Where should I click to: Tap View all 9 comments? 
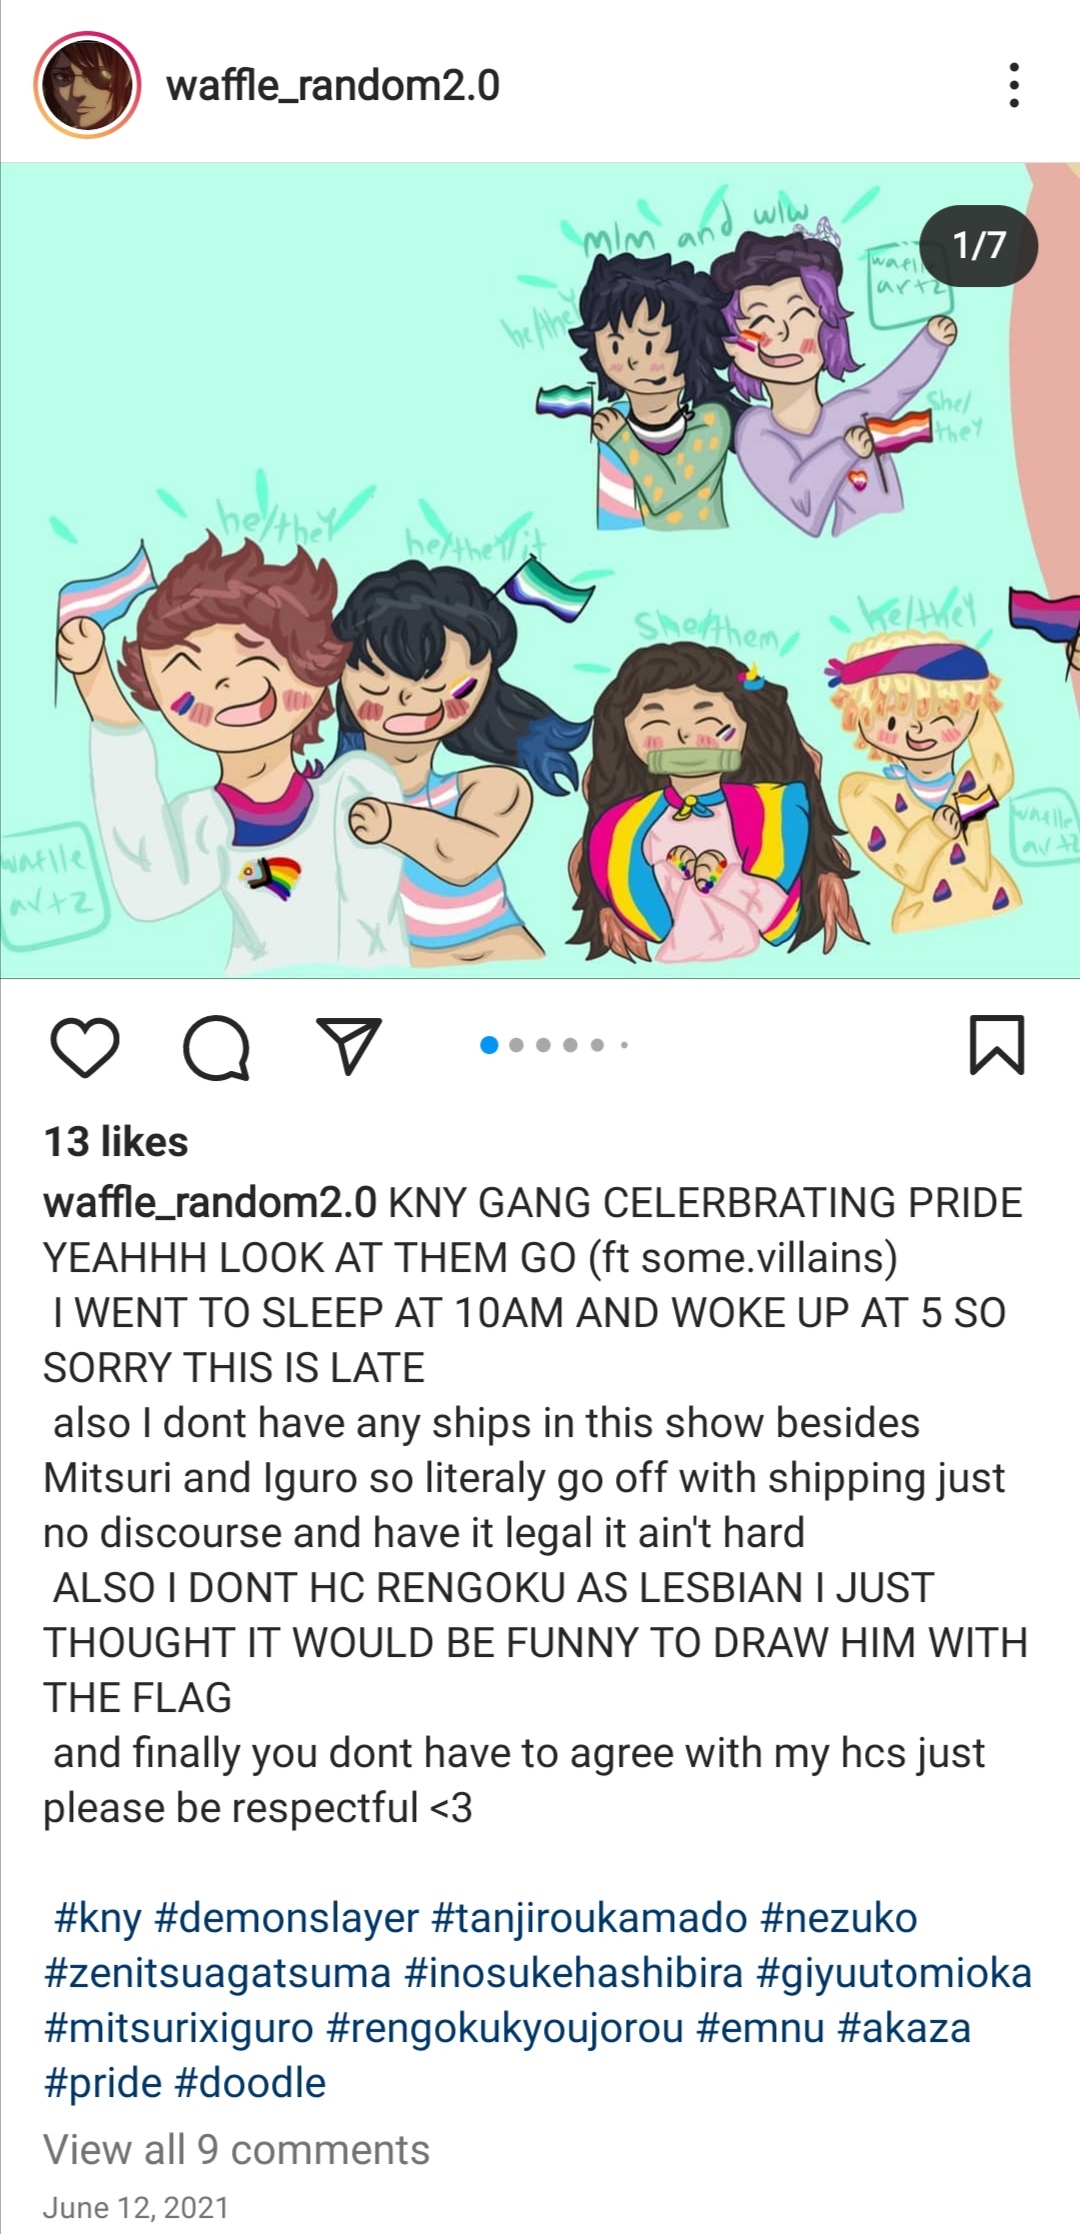pyautogui.click(x=236, y=2149)
